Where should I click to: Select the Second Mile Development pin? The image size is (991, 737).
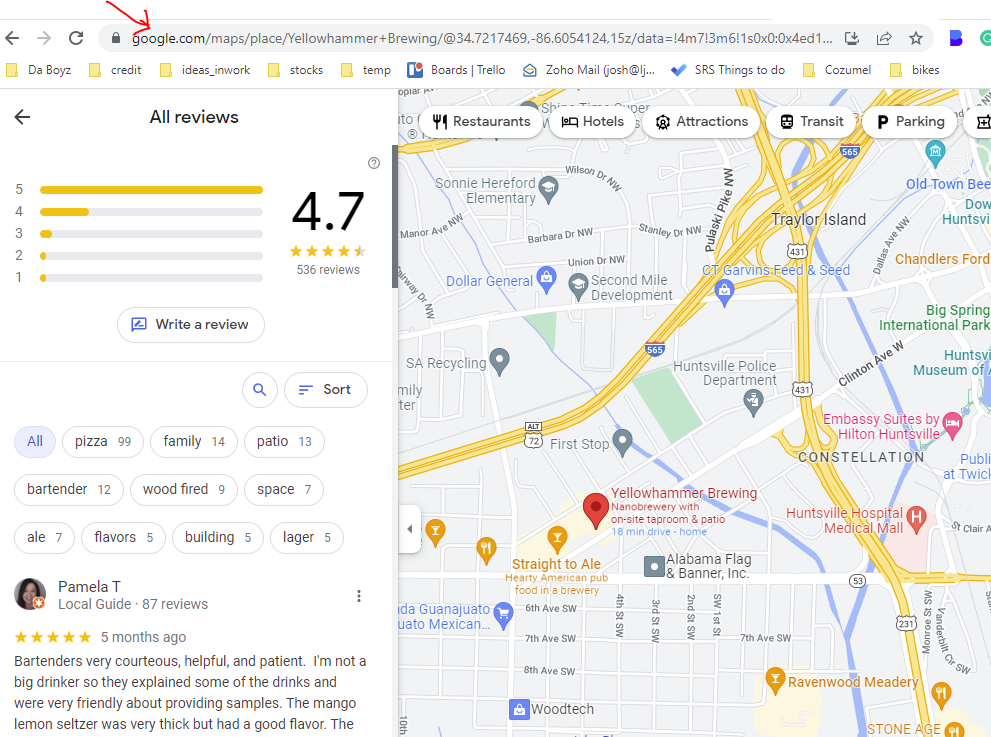(x=578, y=286)
